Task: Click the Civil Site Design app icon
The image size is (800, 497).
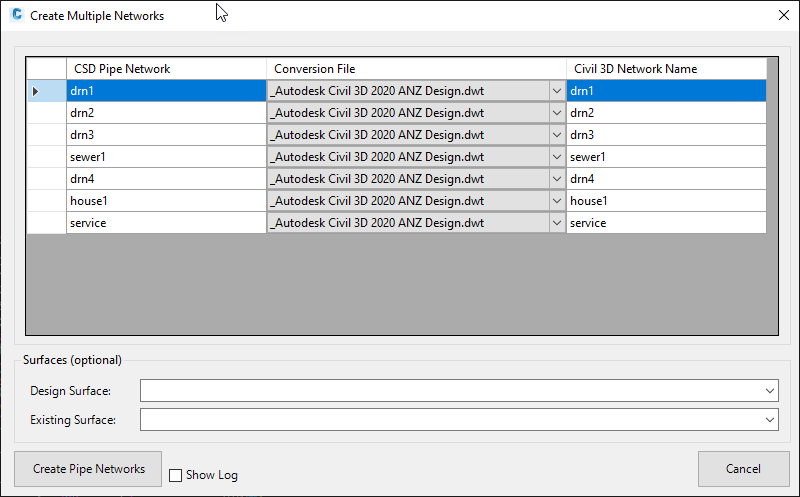Action: click(17, 15)
